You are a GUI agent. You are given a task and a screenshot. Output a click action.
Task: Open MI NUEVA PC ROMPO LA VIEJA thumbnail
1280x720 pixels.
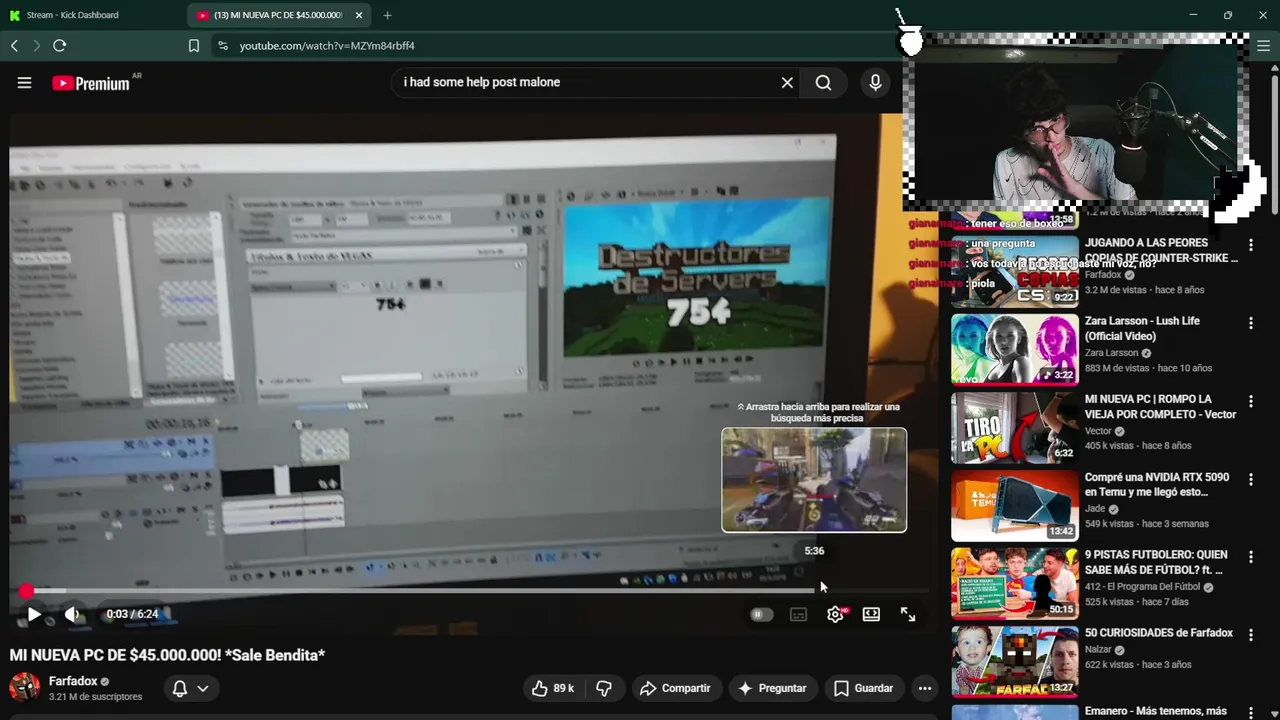pyautogui.click(x=1015, y=428)
